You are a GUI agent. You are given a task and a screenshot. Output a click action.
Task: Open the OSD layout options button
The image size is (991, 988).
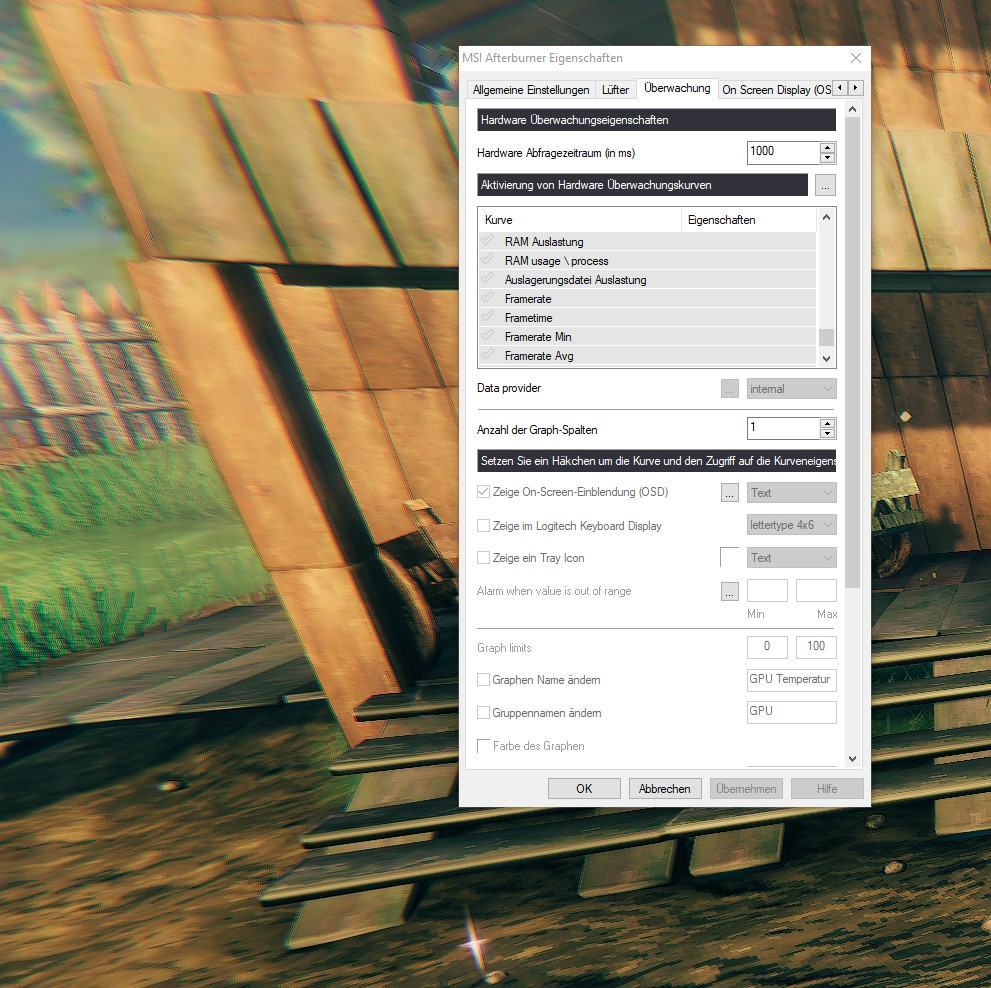point(729,493)
